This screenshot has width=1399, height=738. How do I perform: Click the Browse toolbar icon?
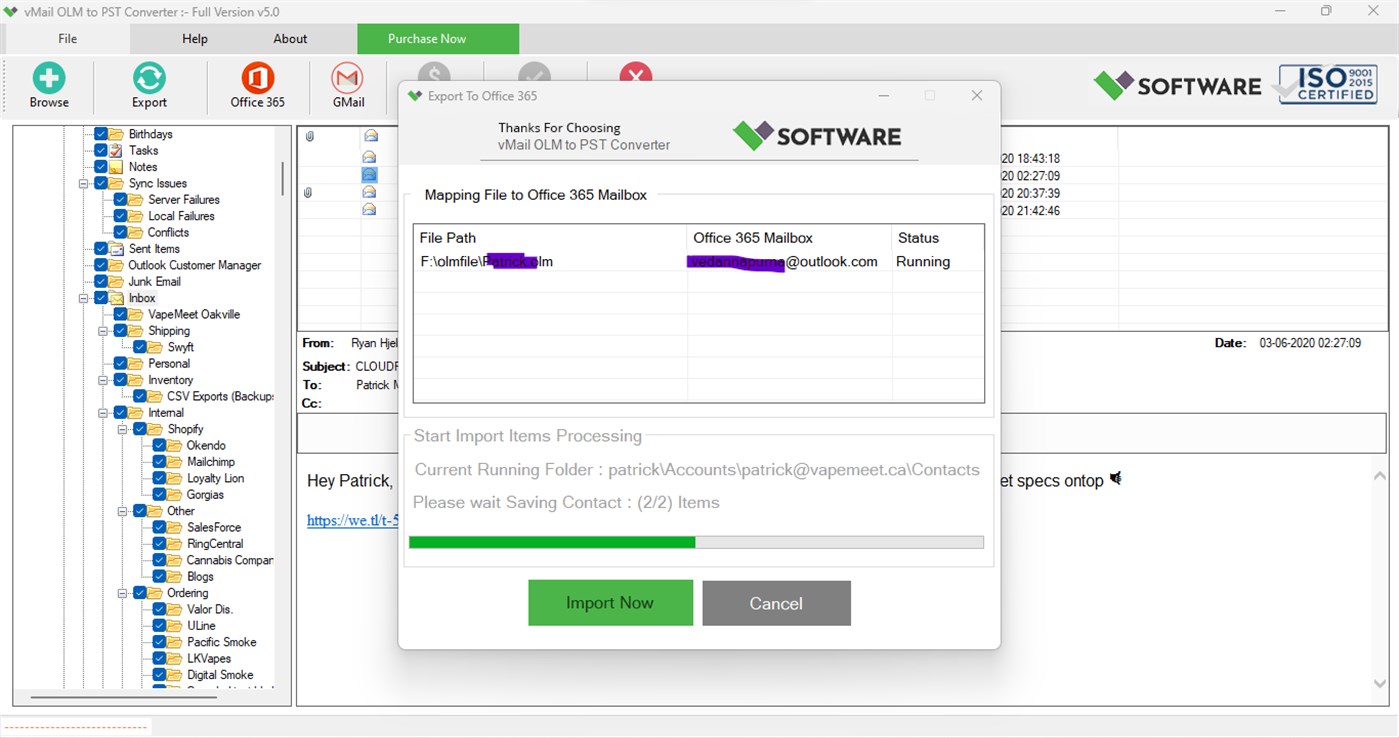(x=48, y=85)
